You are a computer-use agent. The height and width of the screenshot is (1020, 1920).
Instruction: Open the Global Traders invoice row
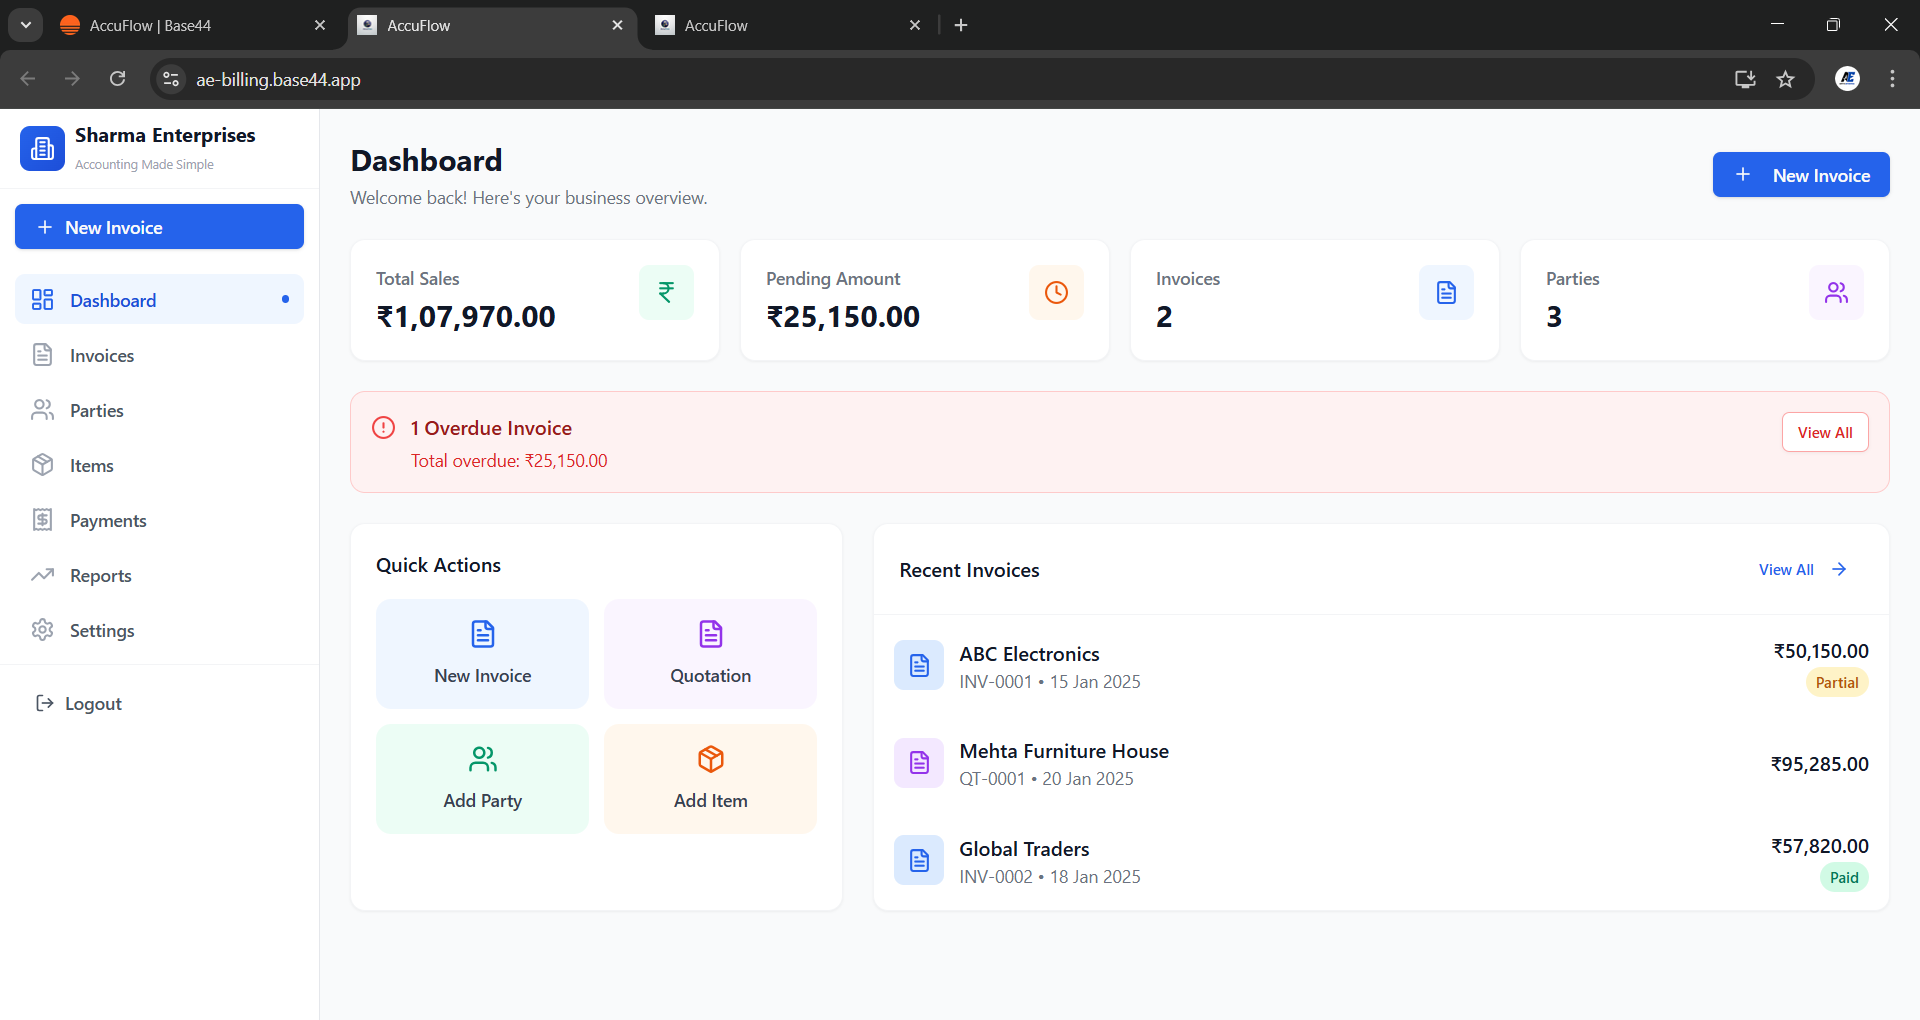[x=1381, y=861]
